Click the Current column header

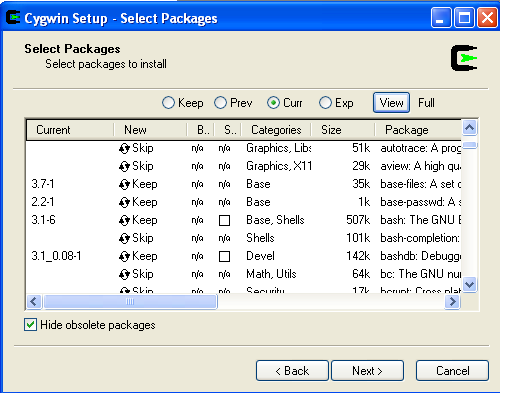(70, 130)
